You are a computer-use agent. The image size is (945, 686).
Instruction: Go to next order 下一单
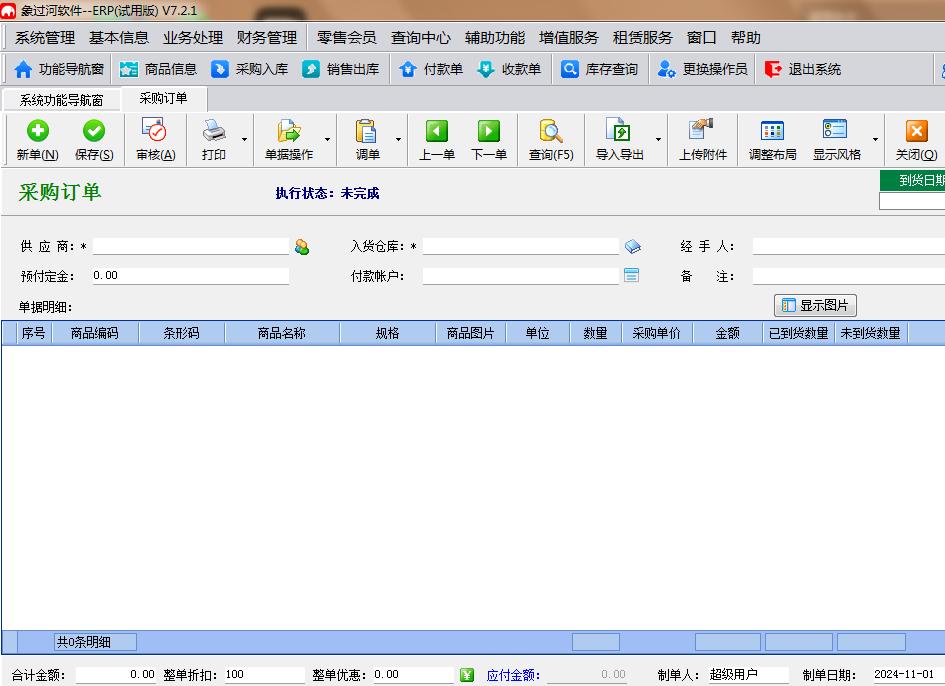(x=489, y=140)
